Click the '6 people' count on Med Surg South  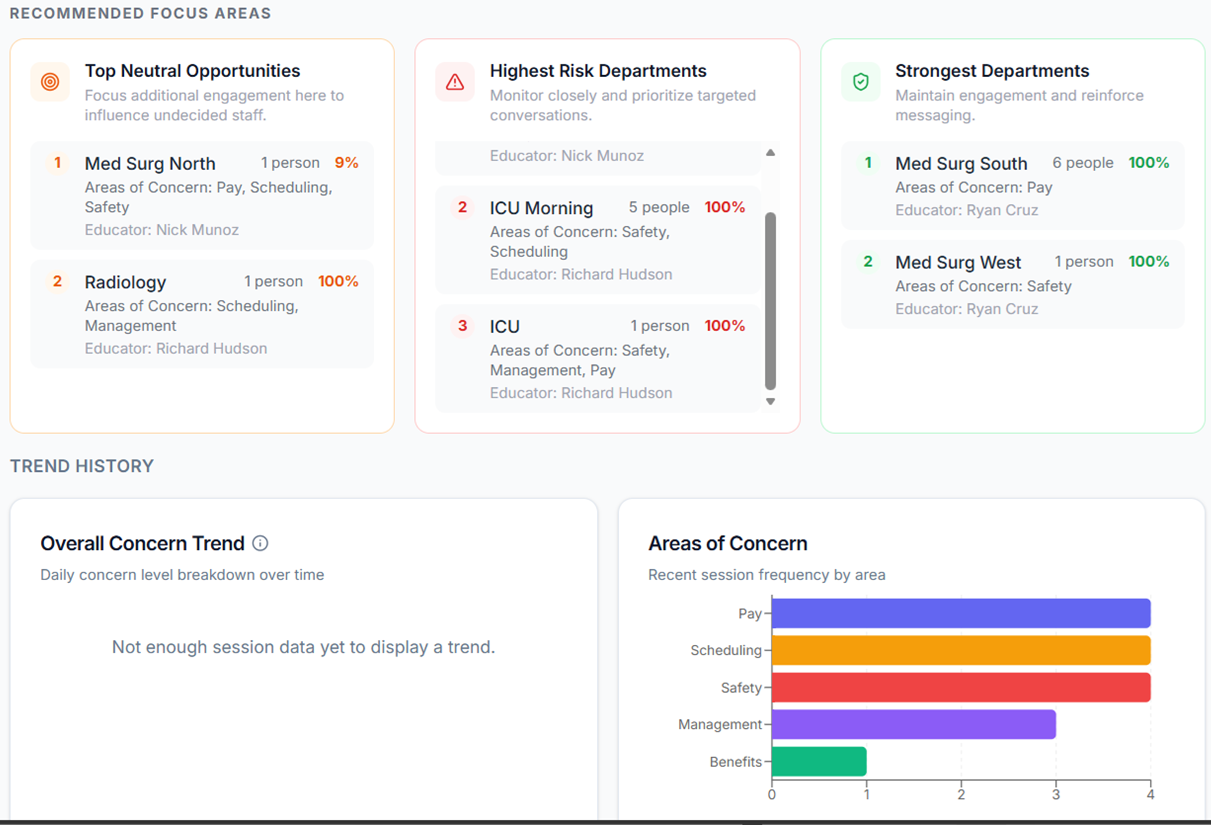click(x=1083, y=163)
